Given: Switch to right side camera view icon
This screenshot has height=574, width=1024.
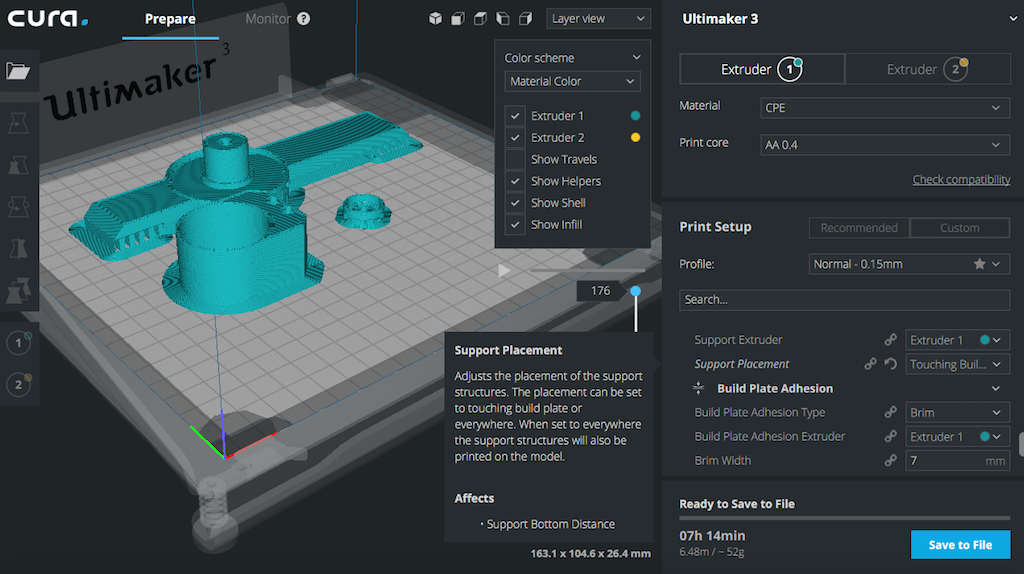Looking at the screenshot, I should [x=525, y=19].
